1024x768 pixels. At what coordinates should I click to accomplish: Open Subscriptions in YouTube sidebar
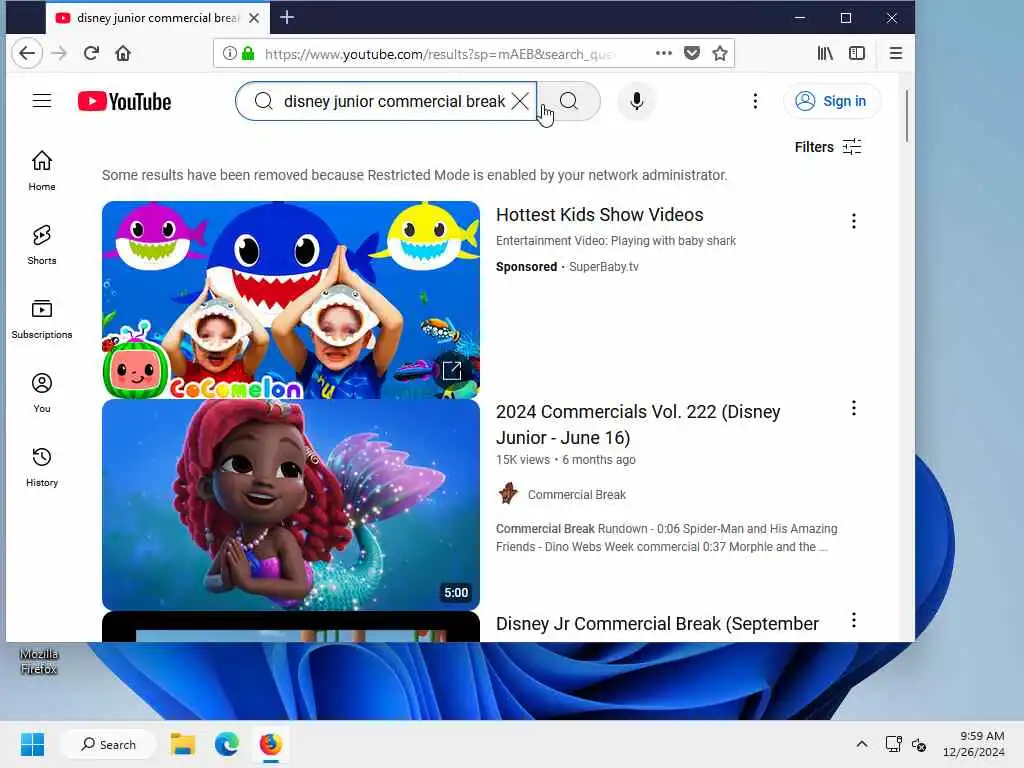pos(42,319)
